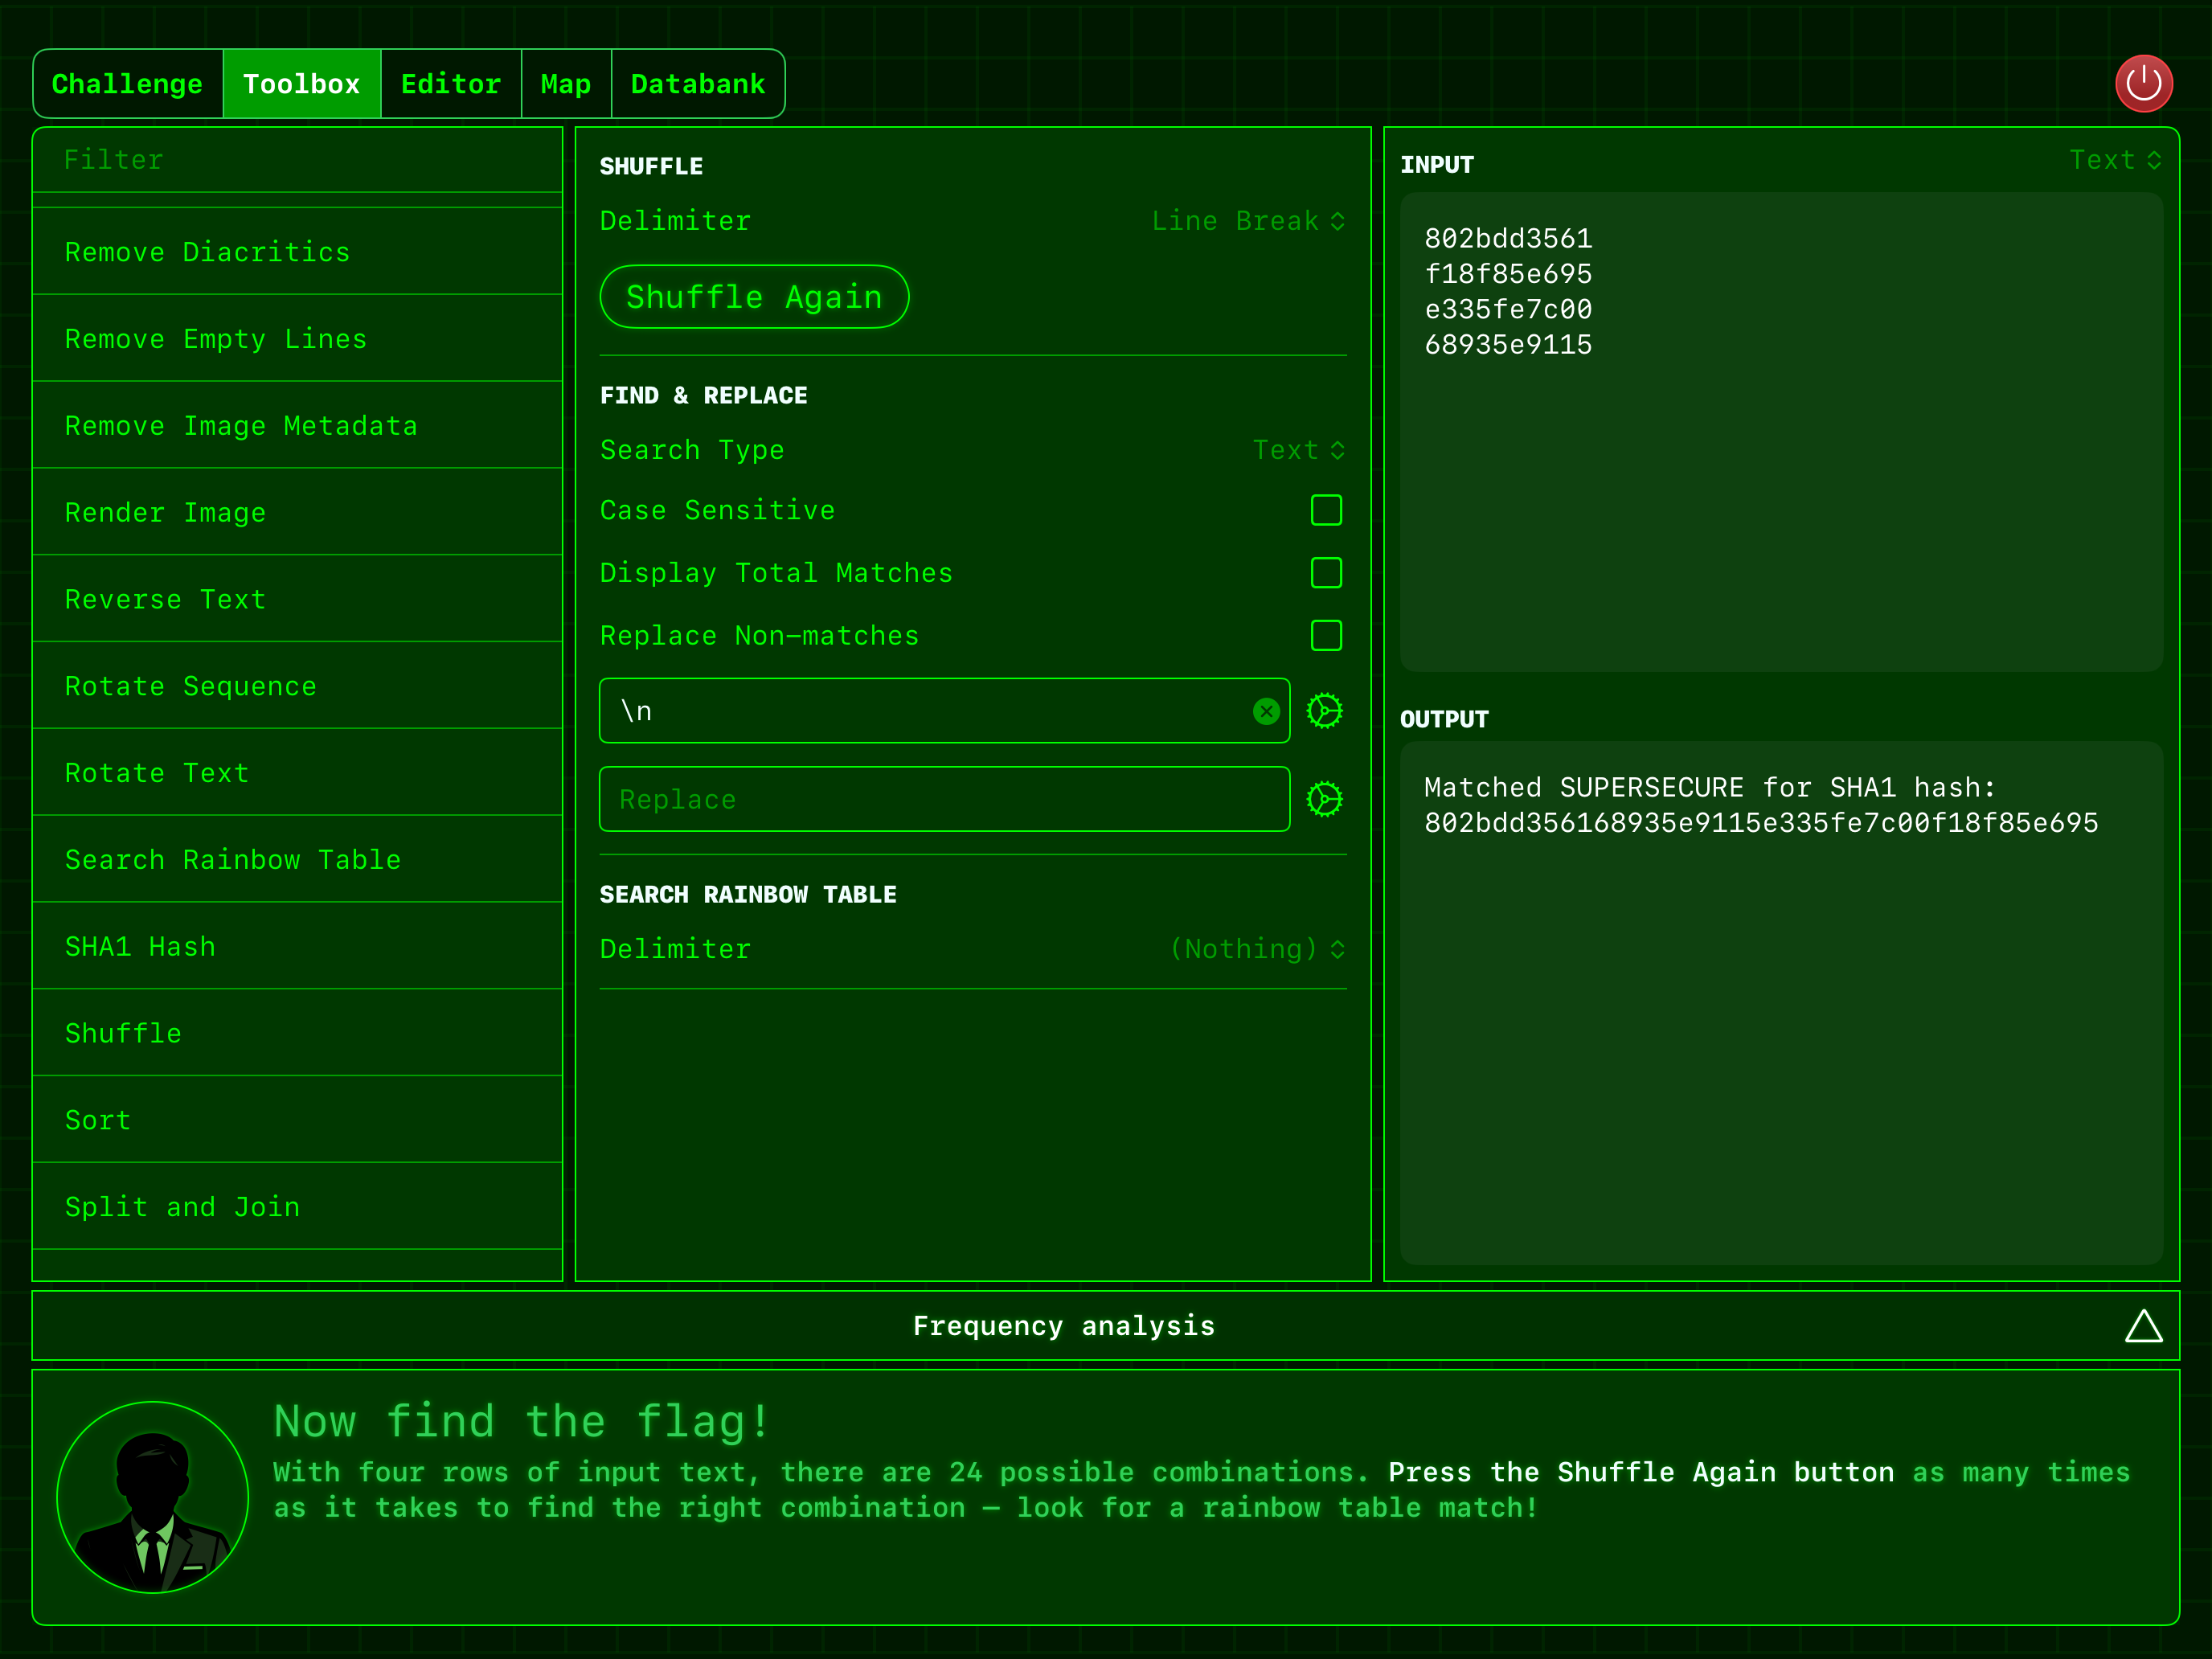Screen dimensions: 2212x1659
Task: Open the Find field's gear settings icon
Action: tap(1325, 710)
